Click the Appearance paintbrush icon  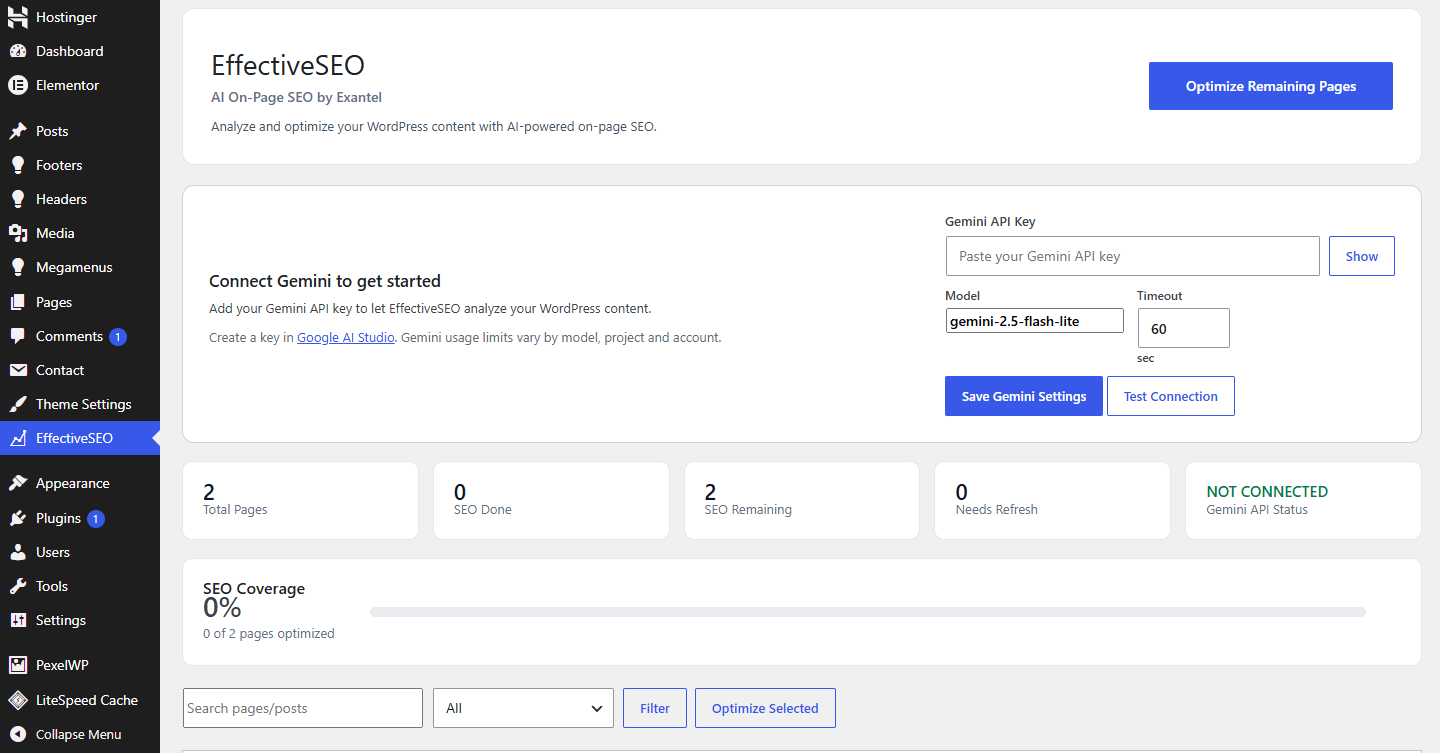[x=18, y=483]
